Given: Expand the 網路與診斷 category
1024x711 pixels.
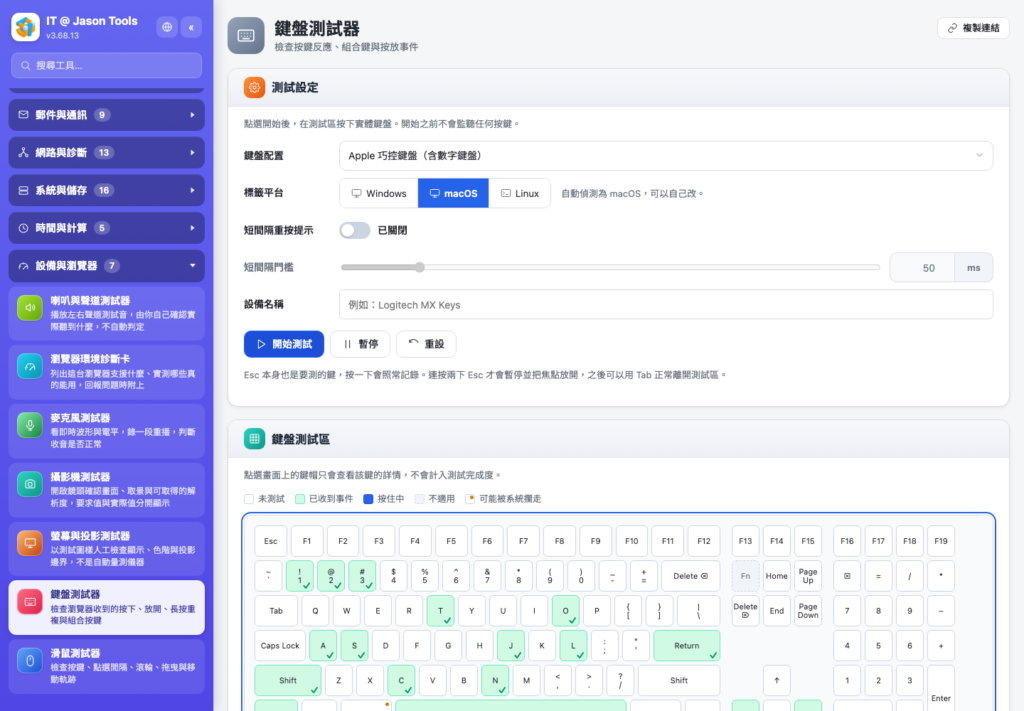Looking at the screenshot, I should [106, 153].
